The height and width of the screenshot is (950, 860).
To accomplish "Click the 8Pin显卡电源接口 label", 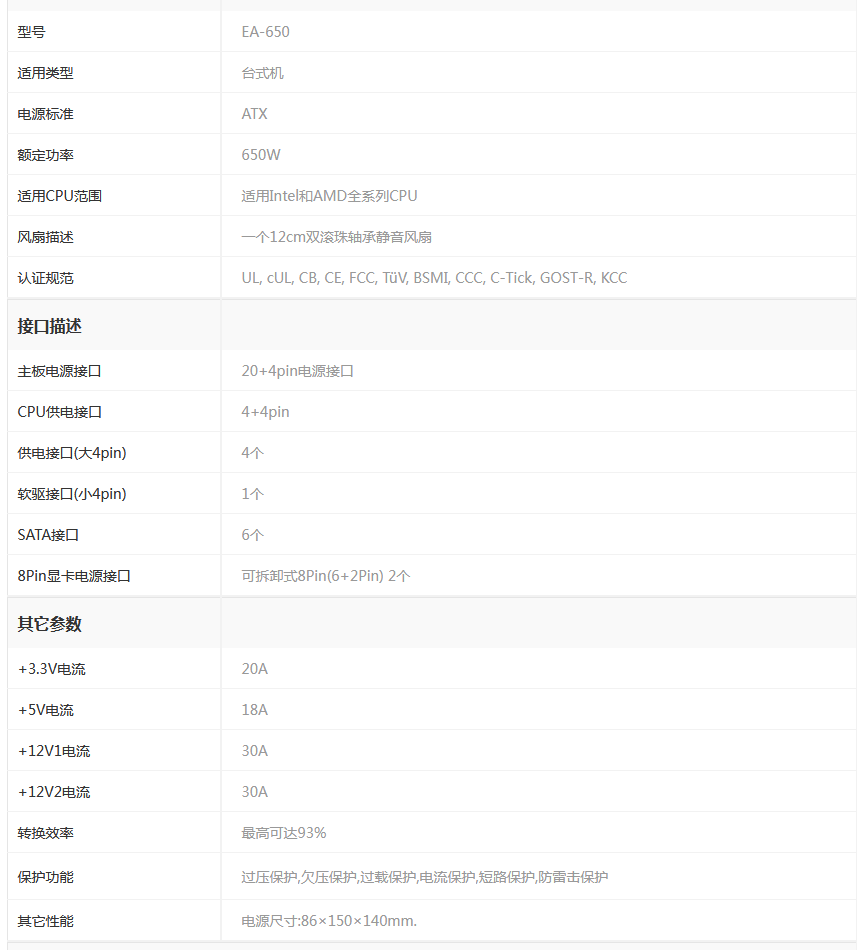I will [x=74, y=576].
